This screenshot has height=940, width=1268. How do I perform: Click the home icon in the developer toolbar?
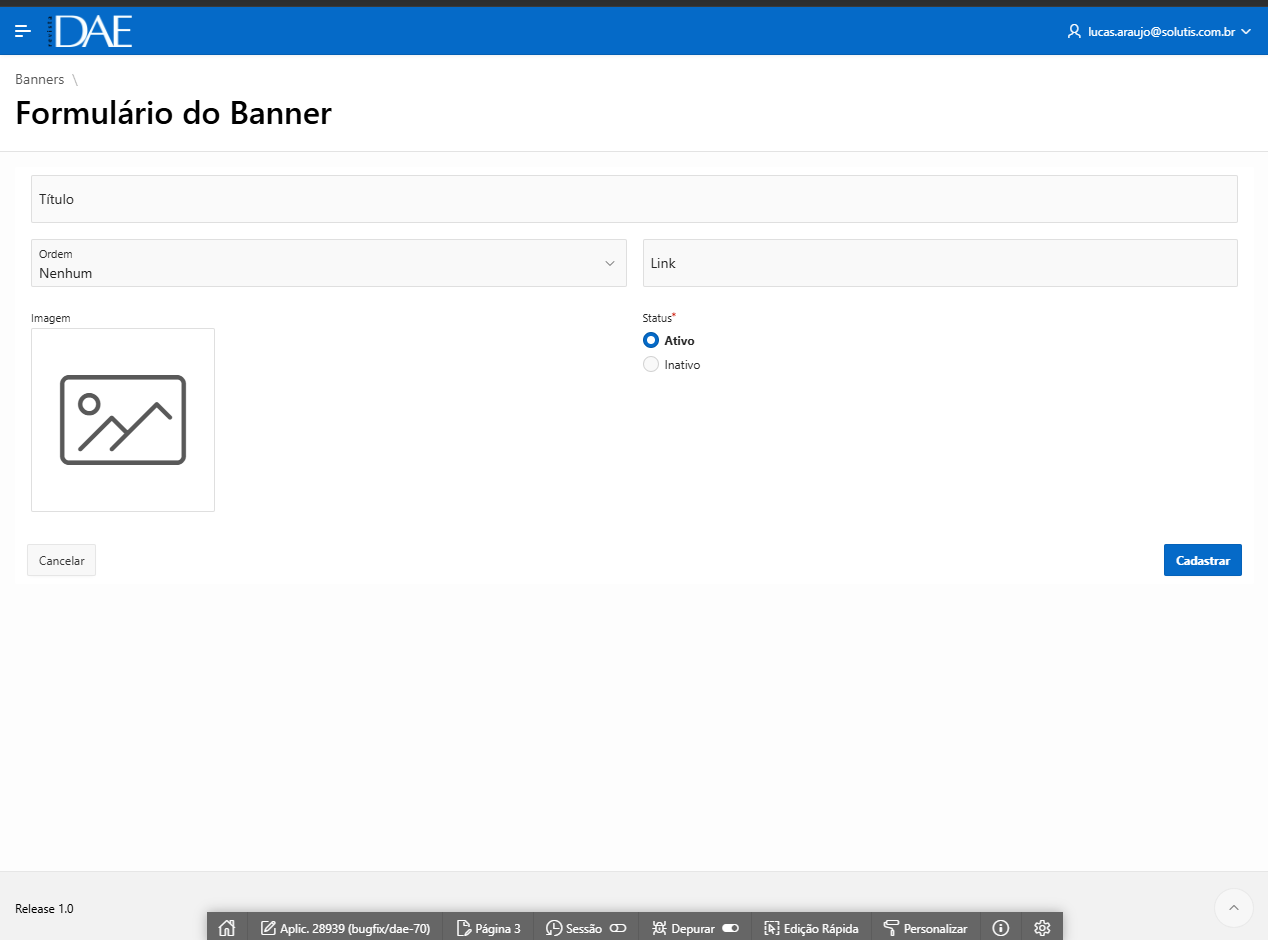coord(227,927)
